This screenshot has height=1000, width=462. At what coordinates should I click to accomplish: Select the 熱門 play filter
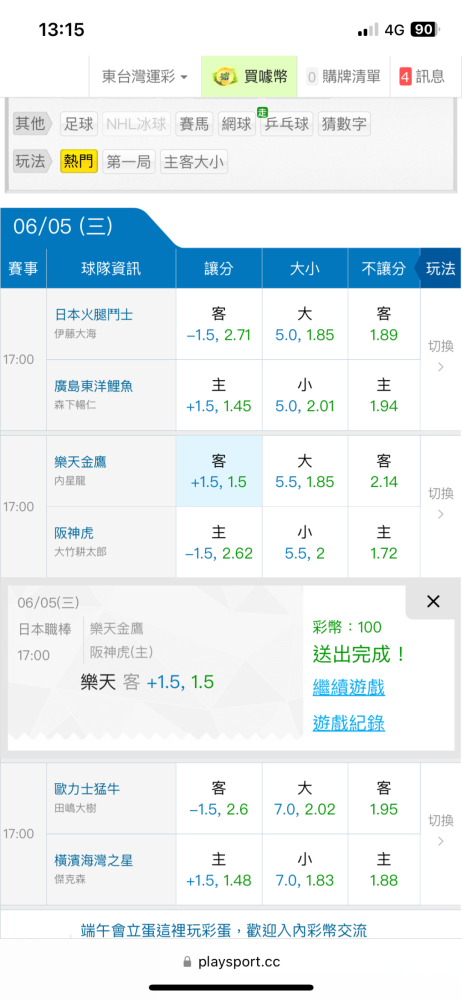(x=79, y=162)
